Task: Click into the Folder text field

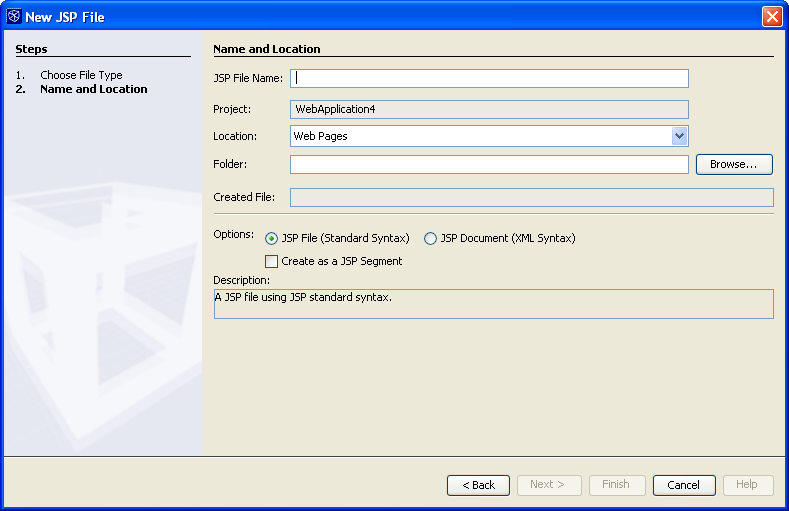Action: click(x=489, y=164)
